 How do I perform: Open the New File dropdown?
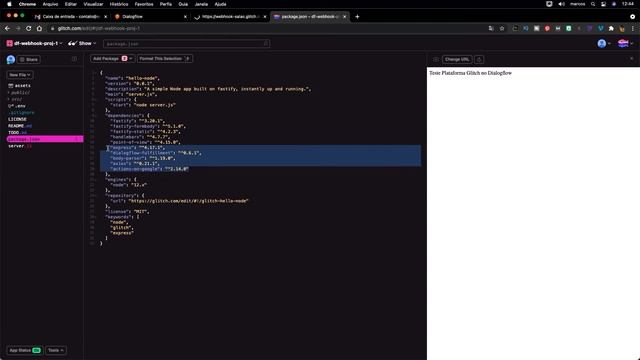pos(20,75)
